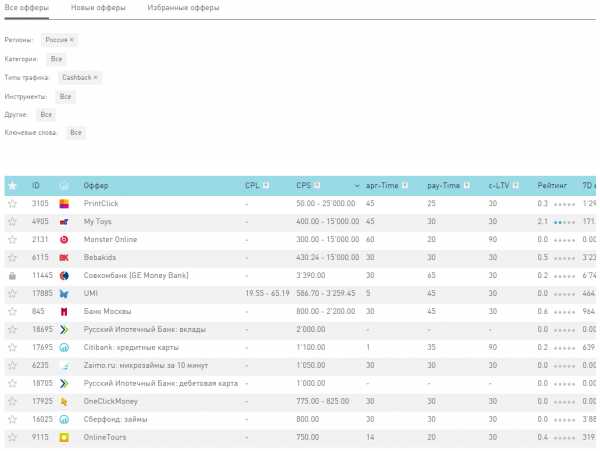Viewport: 600px width, 451px height.
Task: Favorite the OneClickMoney offer star
Action: click(x=12, y=401)
